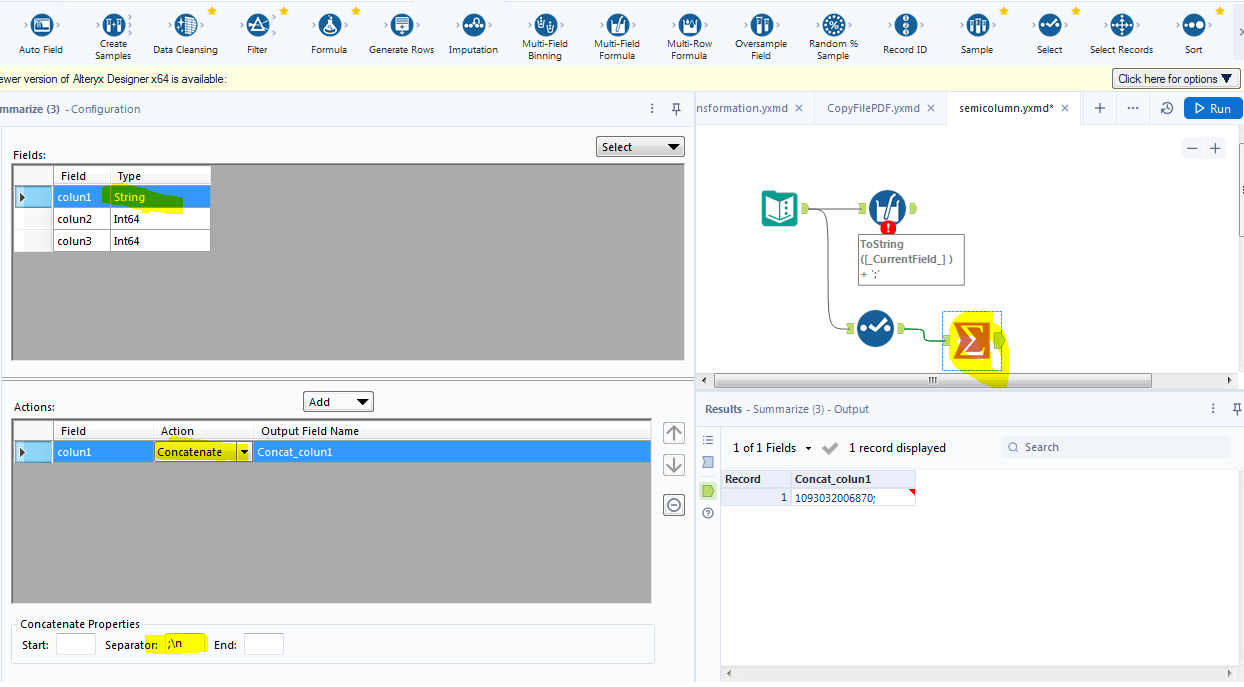The height and width of the screenshot is (687, 1244).
Task: Click the Separator input field
Action: (185, 645)
